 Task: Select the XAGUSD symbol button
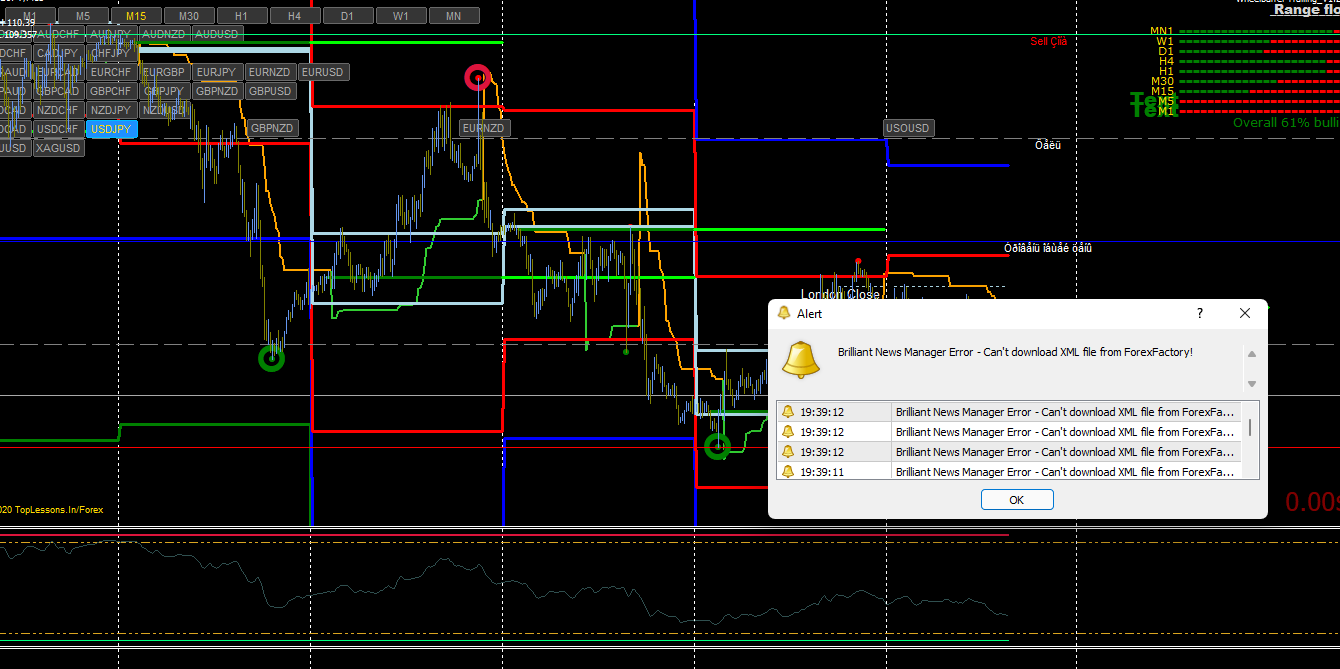coord(58,148)
